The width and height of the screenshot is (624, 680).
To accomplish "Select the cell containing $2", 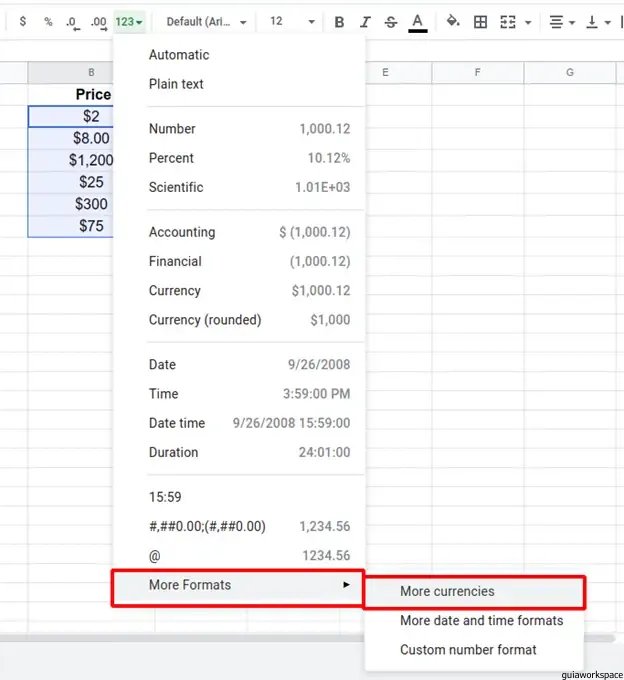I will 71,116.
